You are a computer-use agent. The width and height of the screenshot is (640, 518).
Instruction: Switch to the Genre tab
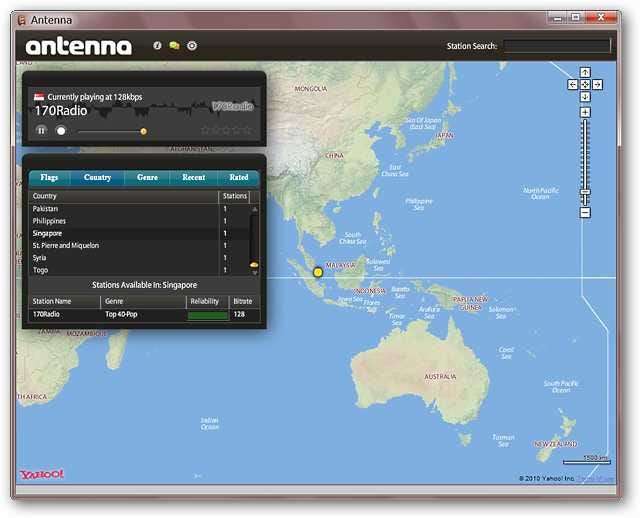click(147, 177)
